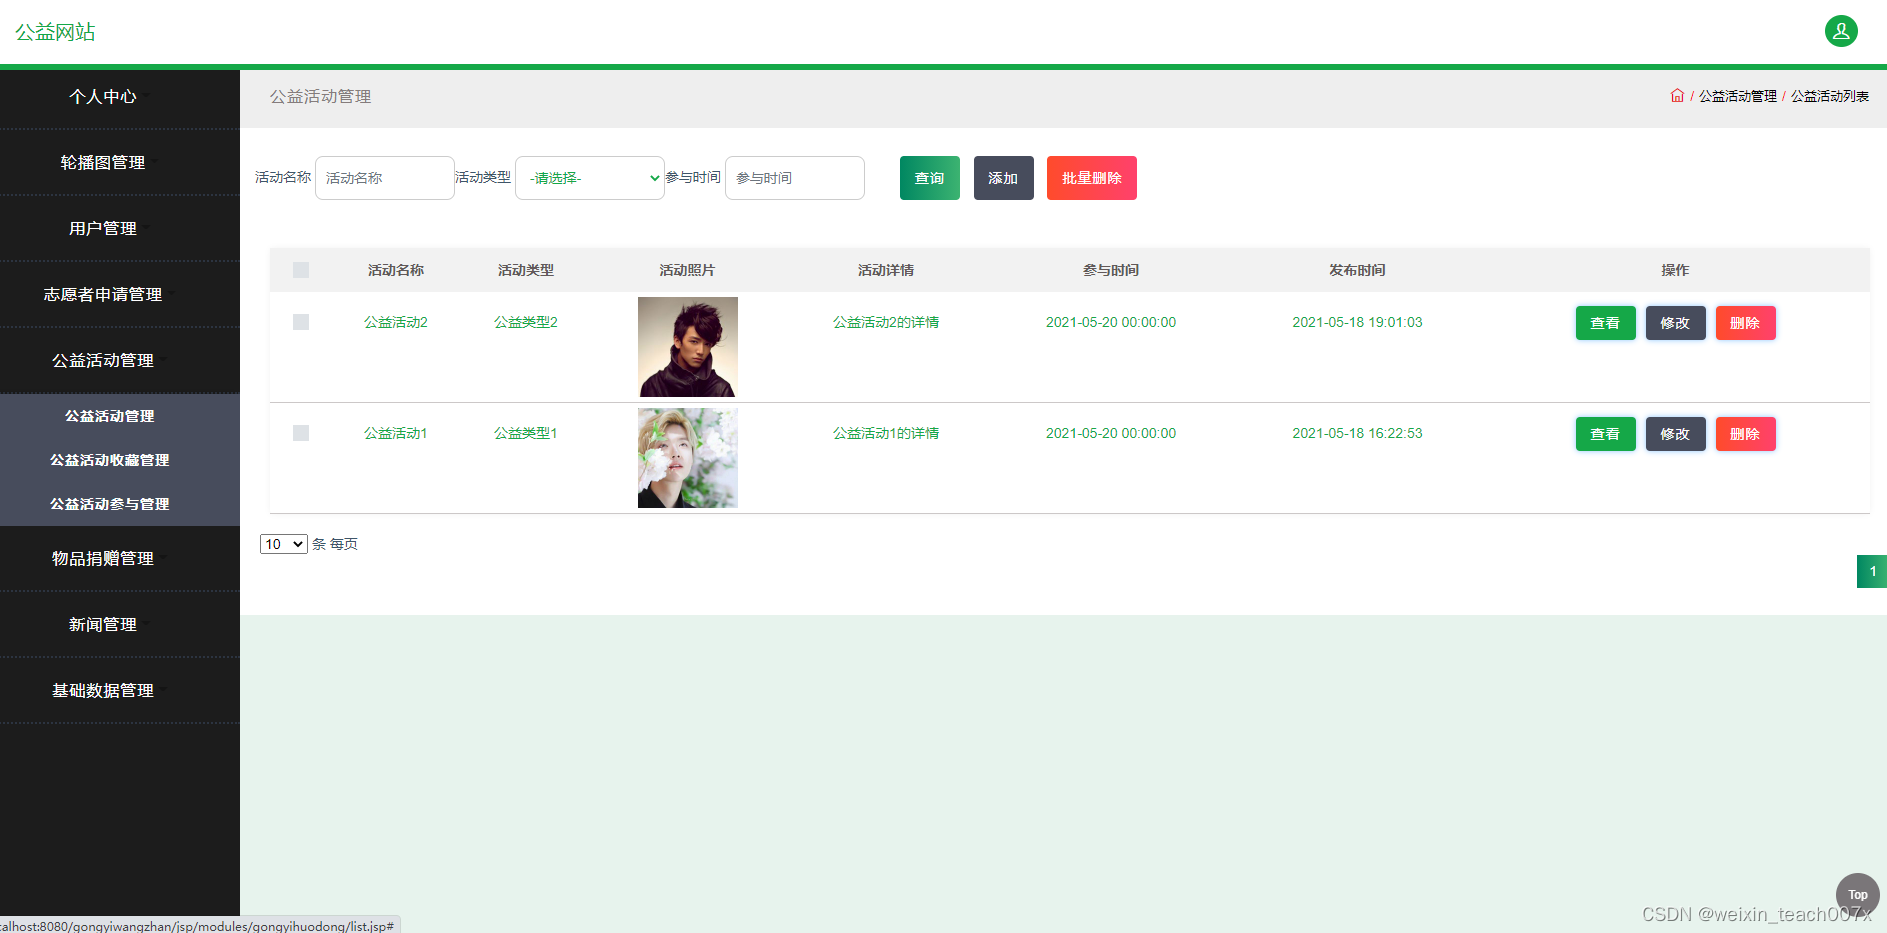Viewport: 1887px width, 933px height.
Task: Click 公益活动管理 breadcrumb link
Action: pyautogui.click(x=1738, y=96)
